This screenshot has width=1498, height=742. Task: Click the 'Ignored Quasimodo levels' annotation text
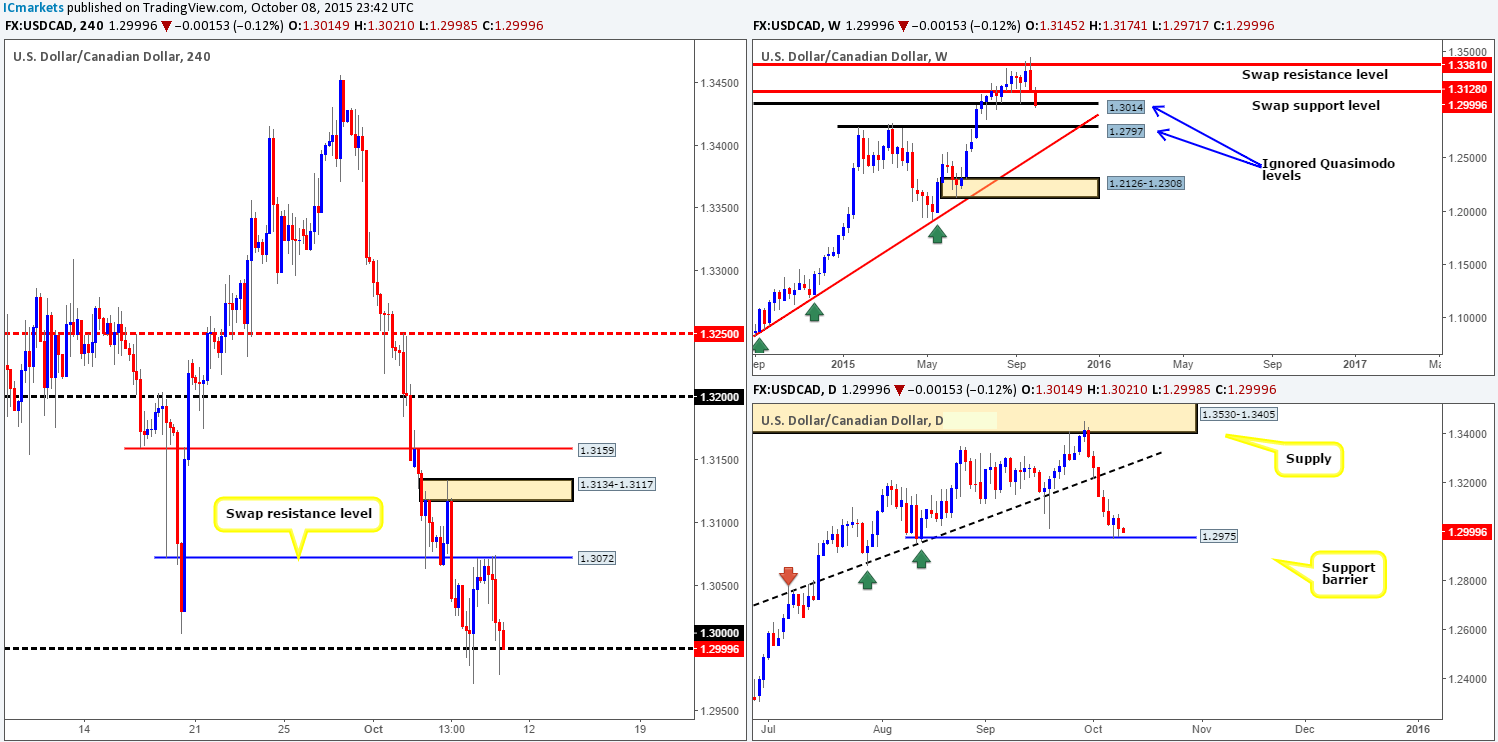coord(1328,169)
